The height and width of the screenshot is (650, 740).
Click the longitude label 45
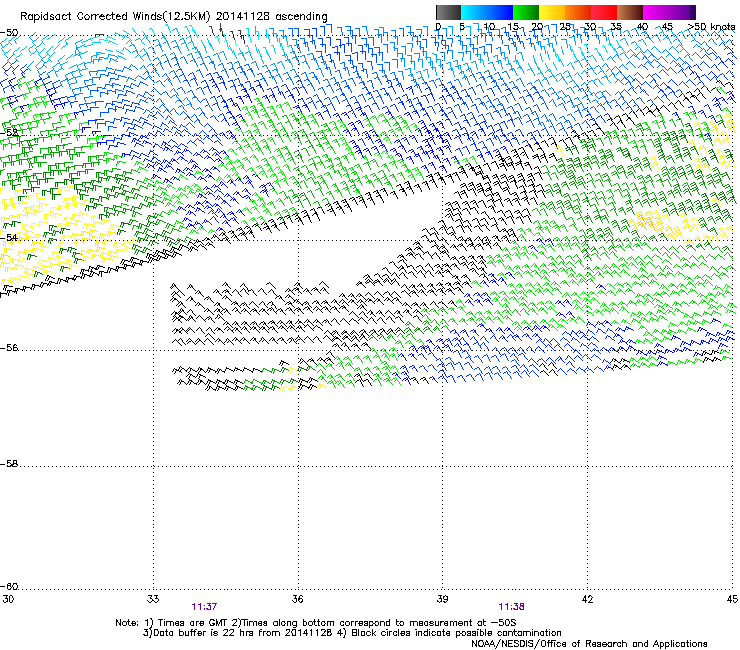[732, 599]
